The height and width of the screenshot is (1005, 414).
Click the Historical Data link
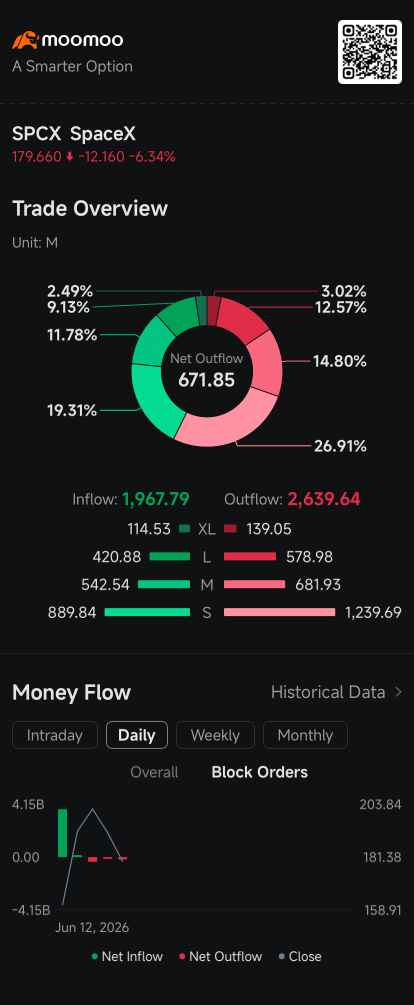click(x=328, y=692)
